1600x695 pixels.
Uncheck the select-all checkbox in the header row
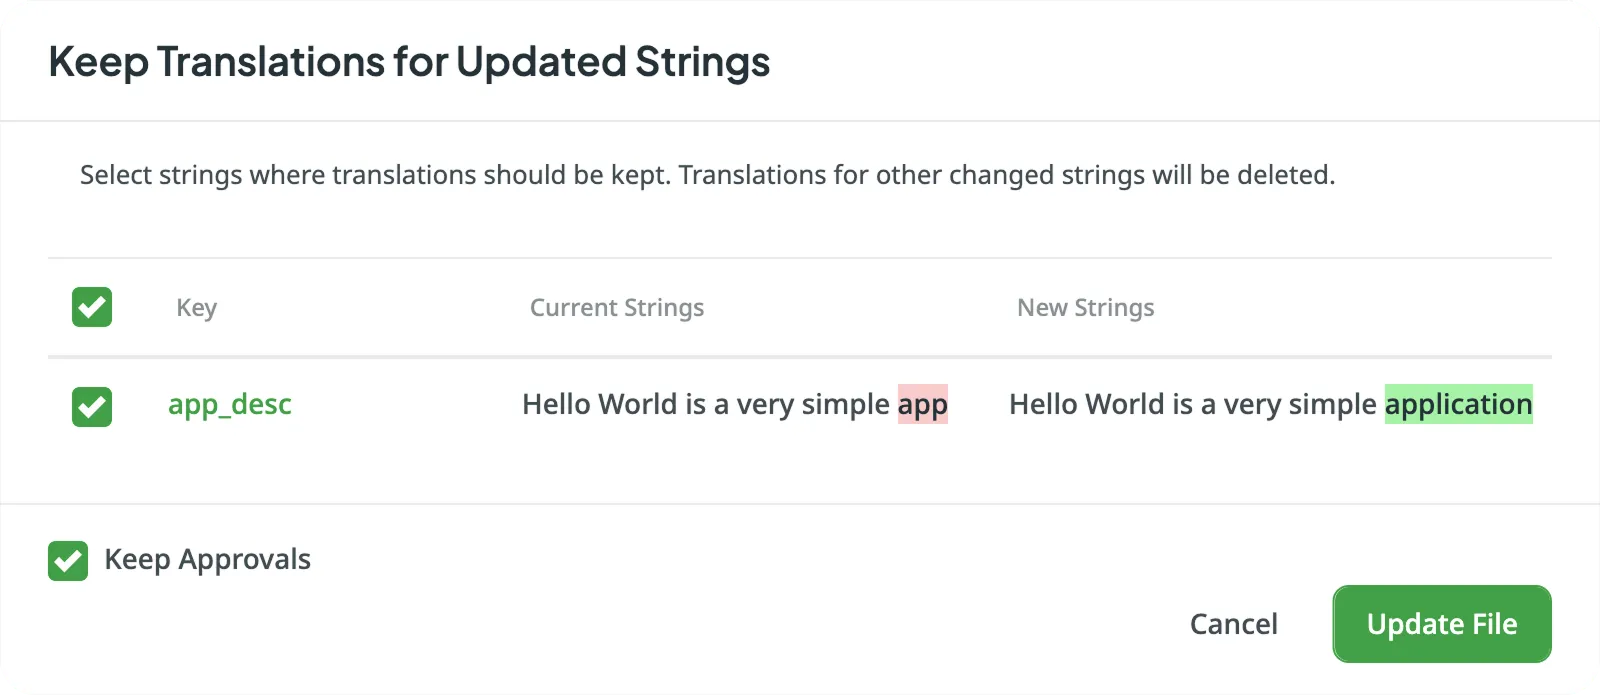tap(91, 307)
